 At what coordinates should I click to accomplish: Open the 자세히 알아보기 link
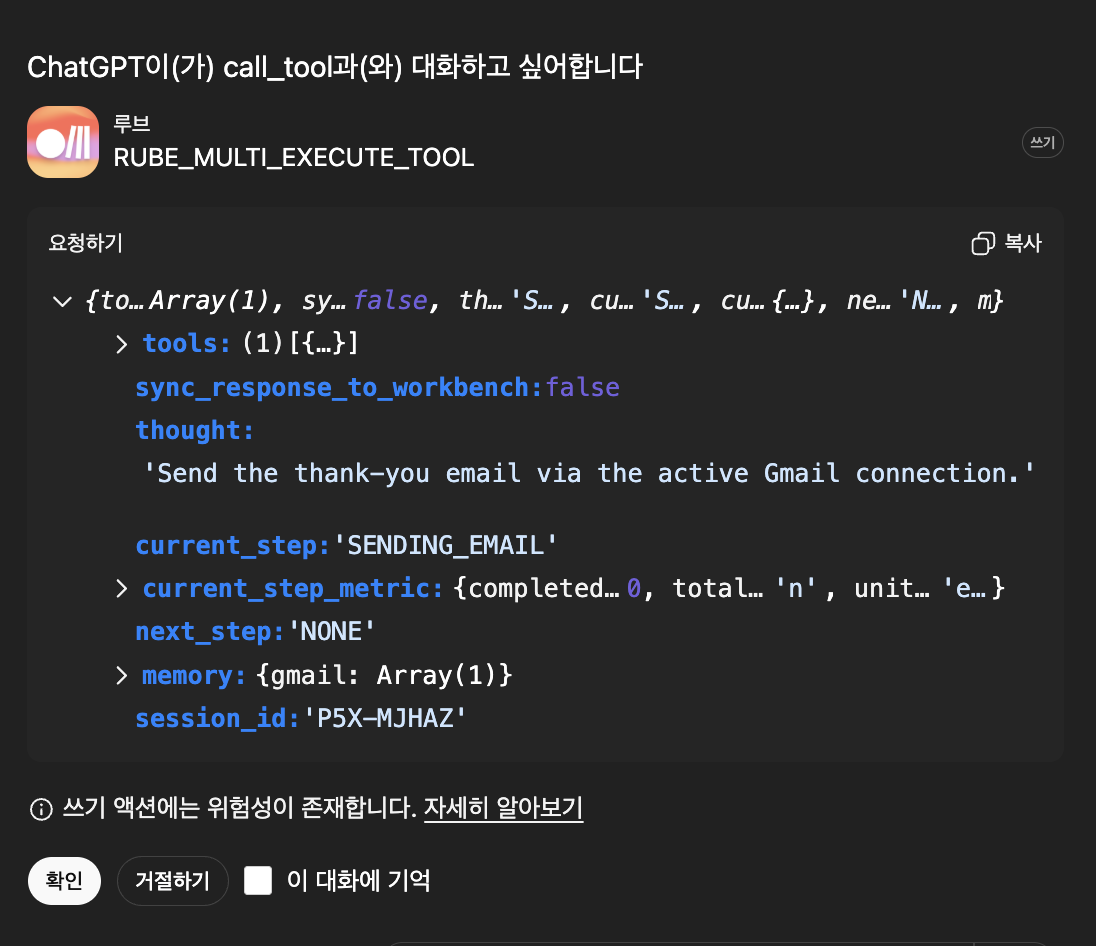click(x=503, y=808)
